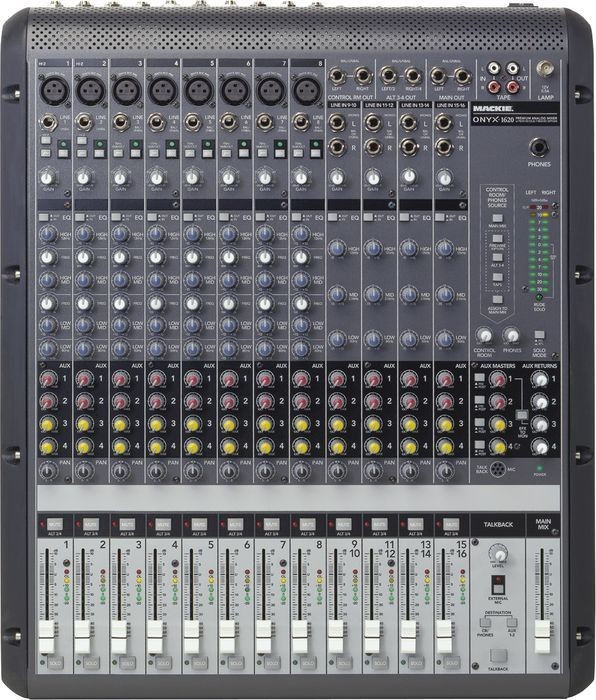Click the PHONES headphone jack

tap(539, 147)
